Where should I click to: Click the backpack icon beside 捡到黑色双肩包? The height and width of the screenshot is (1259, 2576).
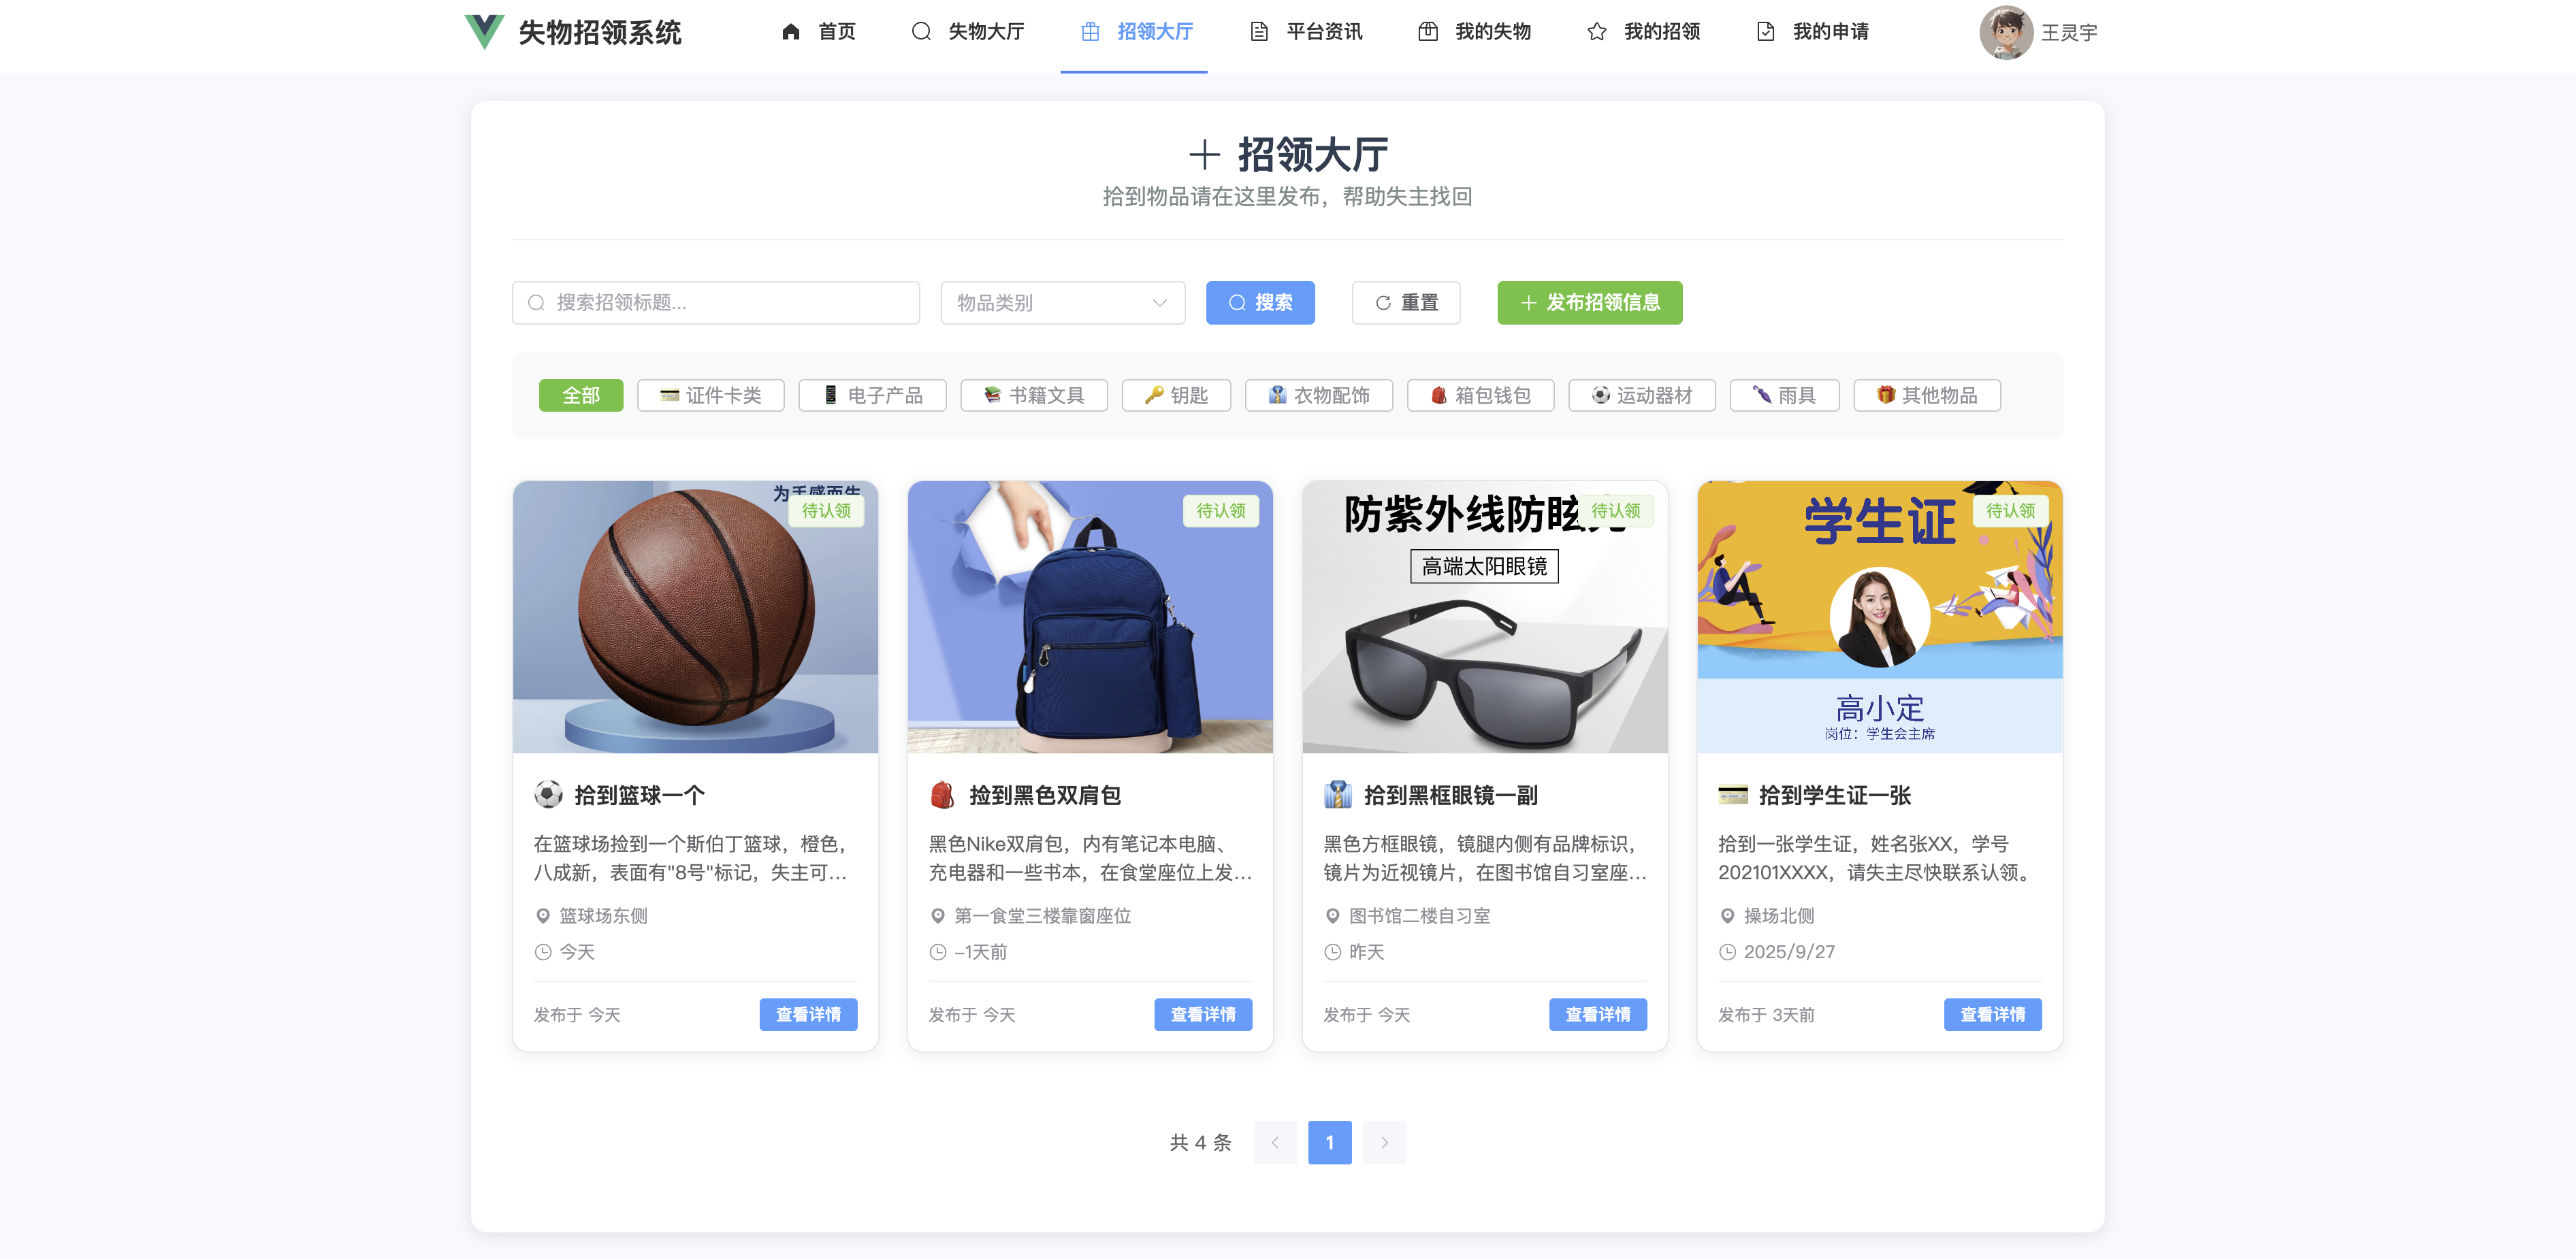click(x=942, y=795)
